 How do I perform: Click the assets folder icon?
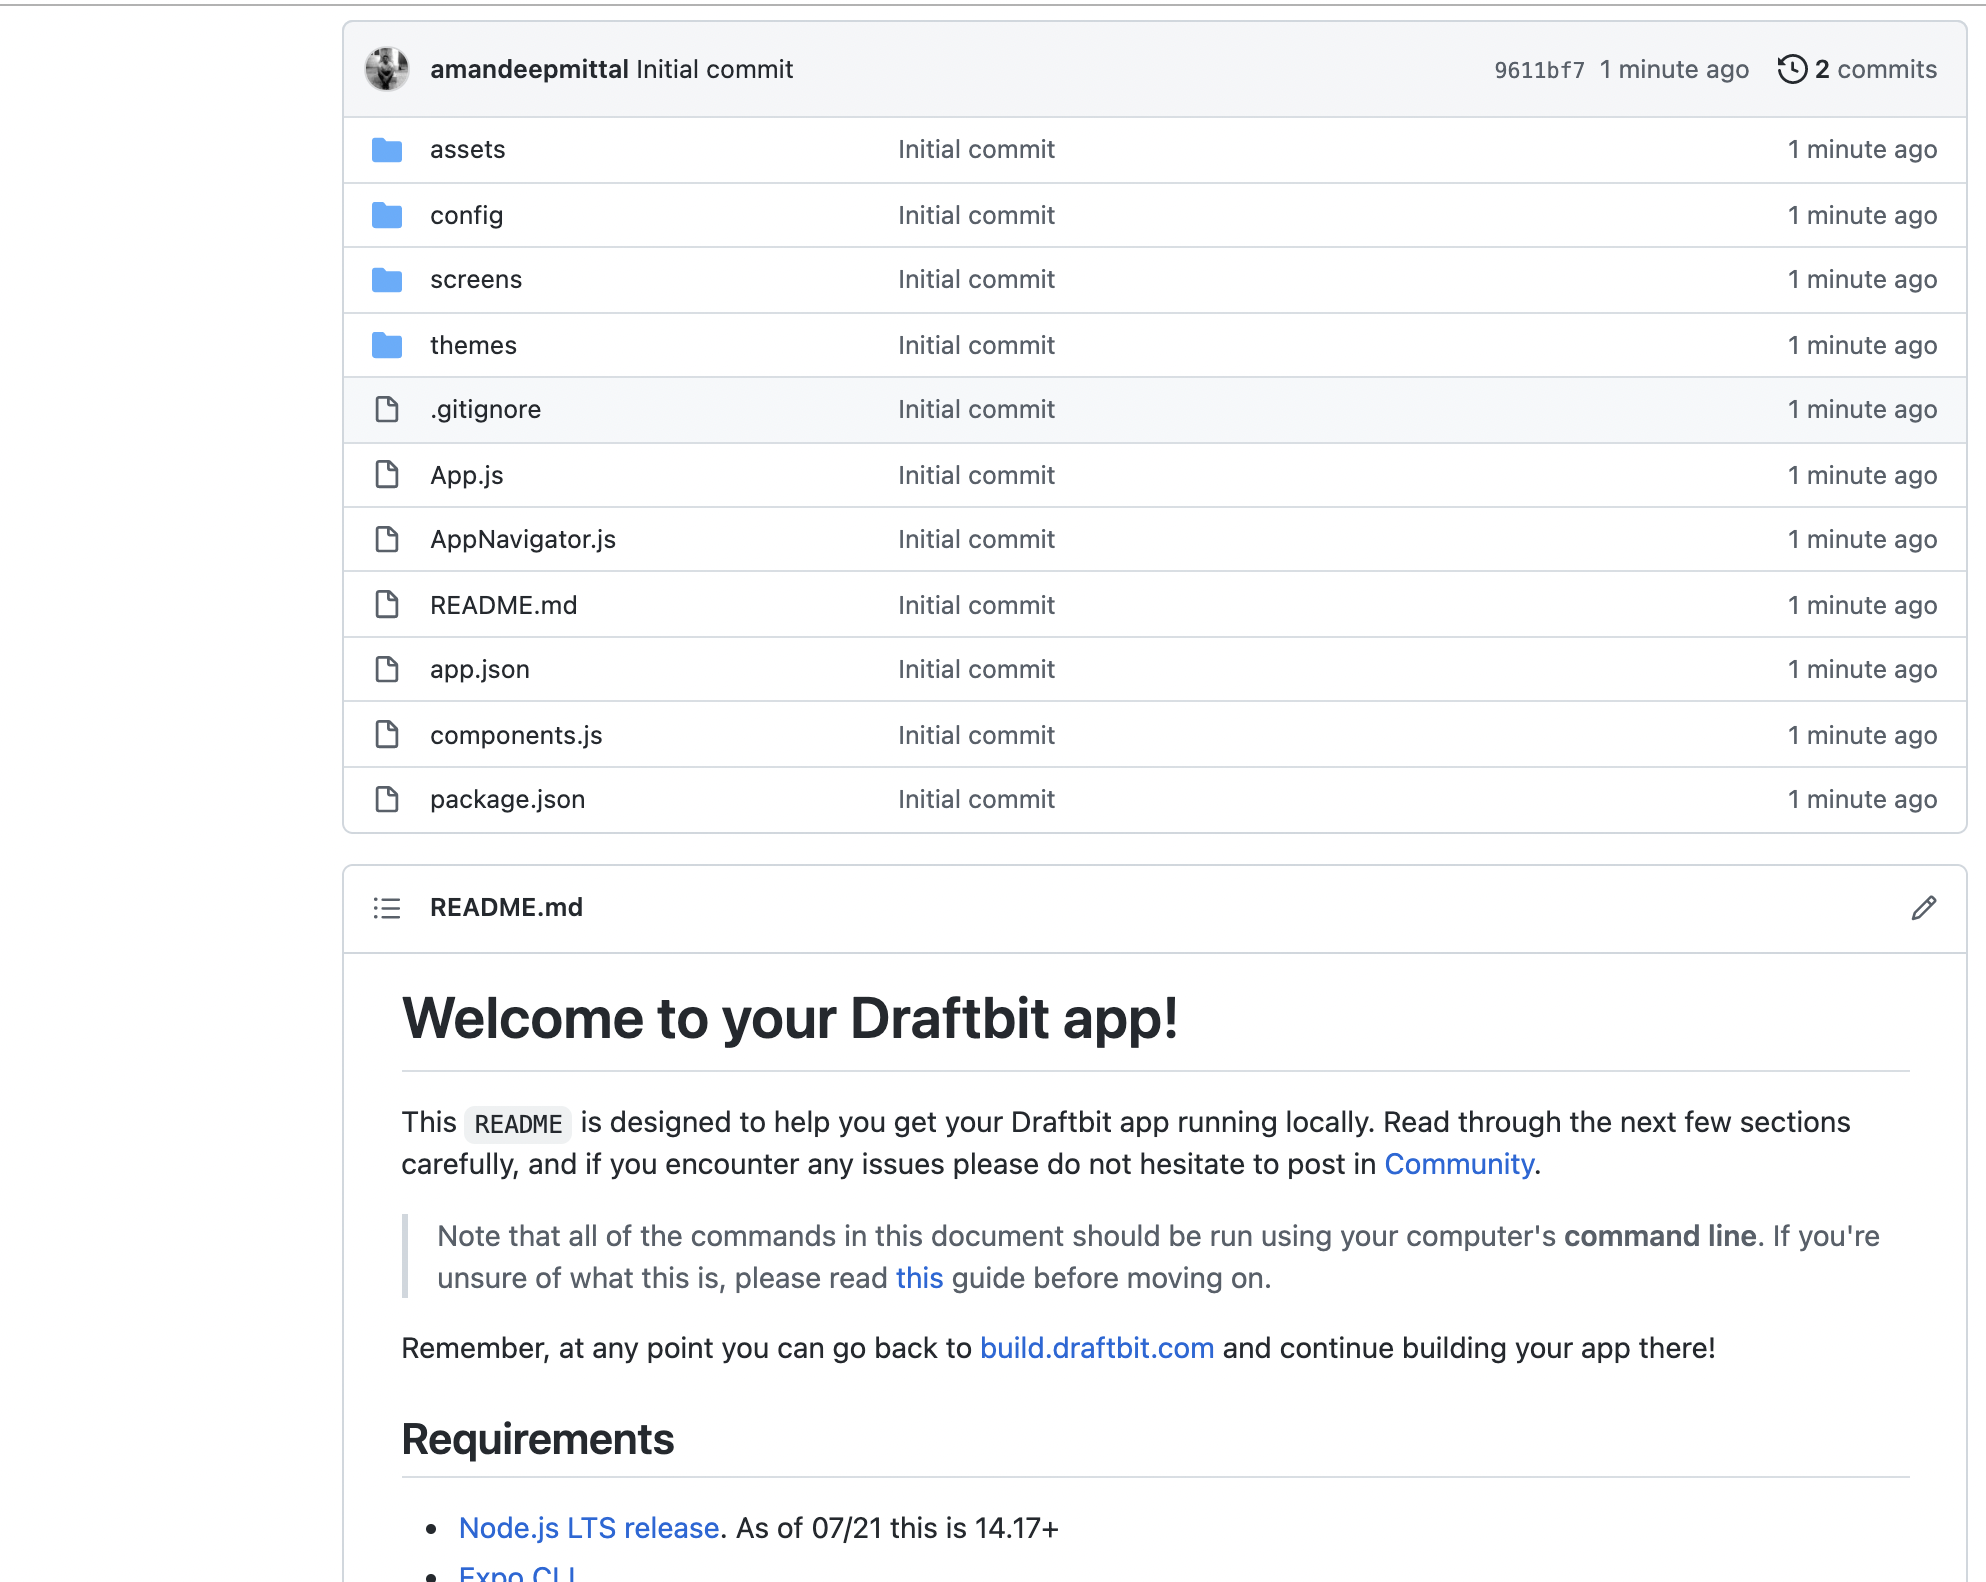tap(387, 150)
